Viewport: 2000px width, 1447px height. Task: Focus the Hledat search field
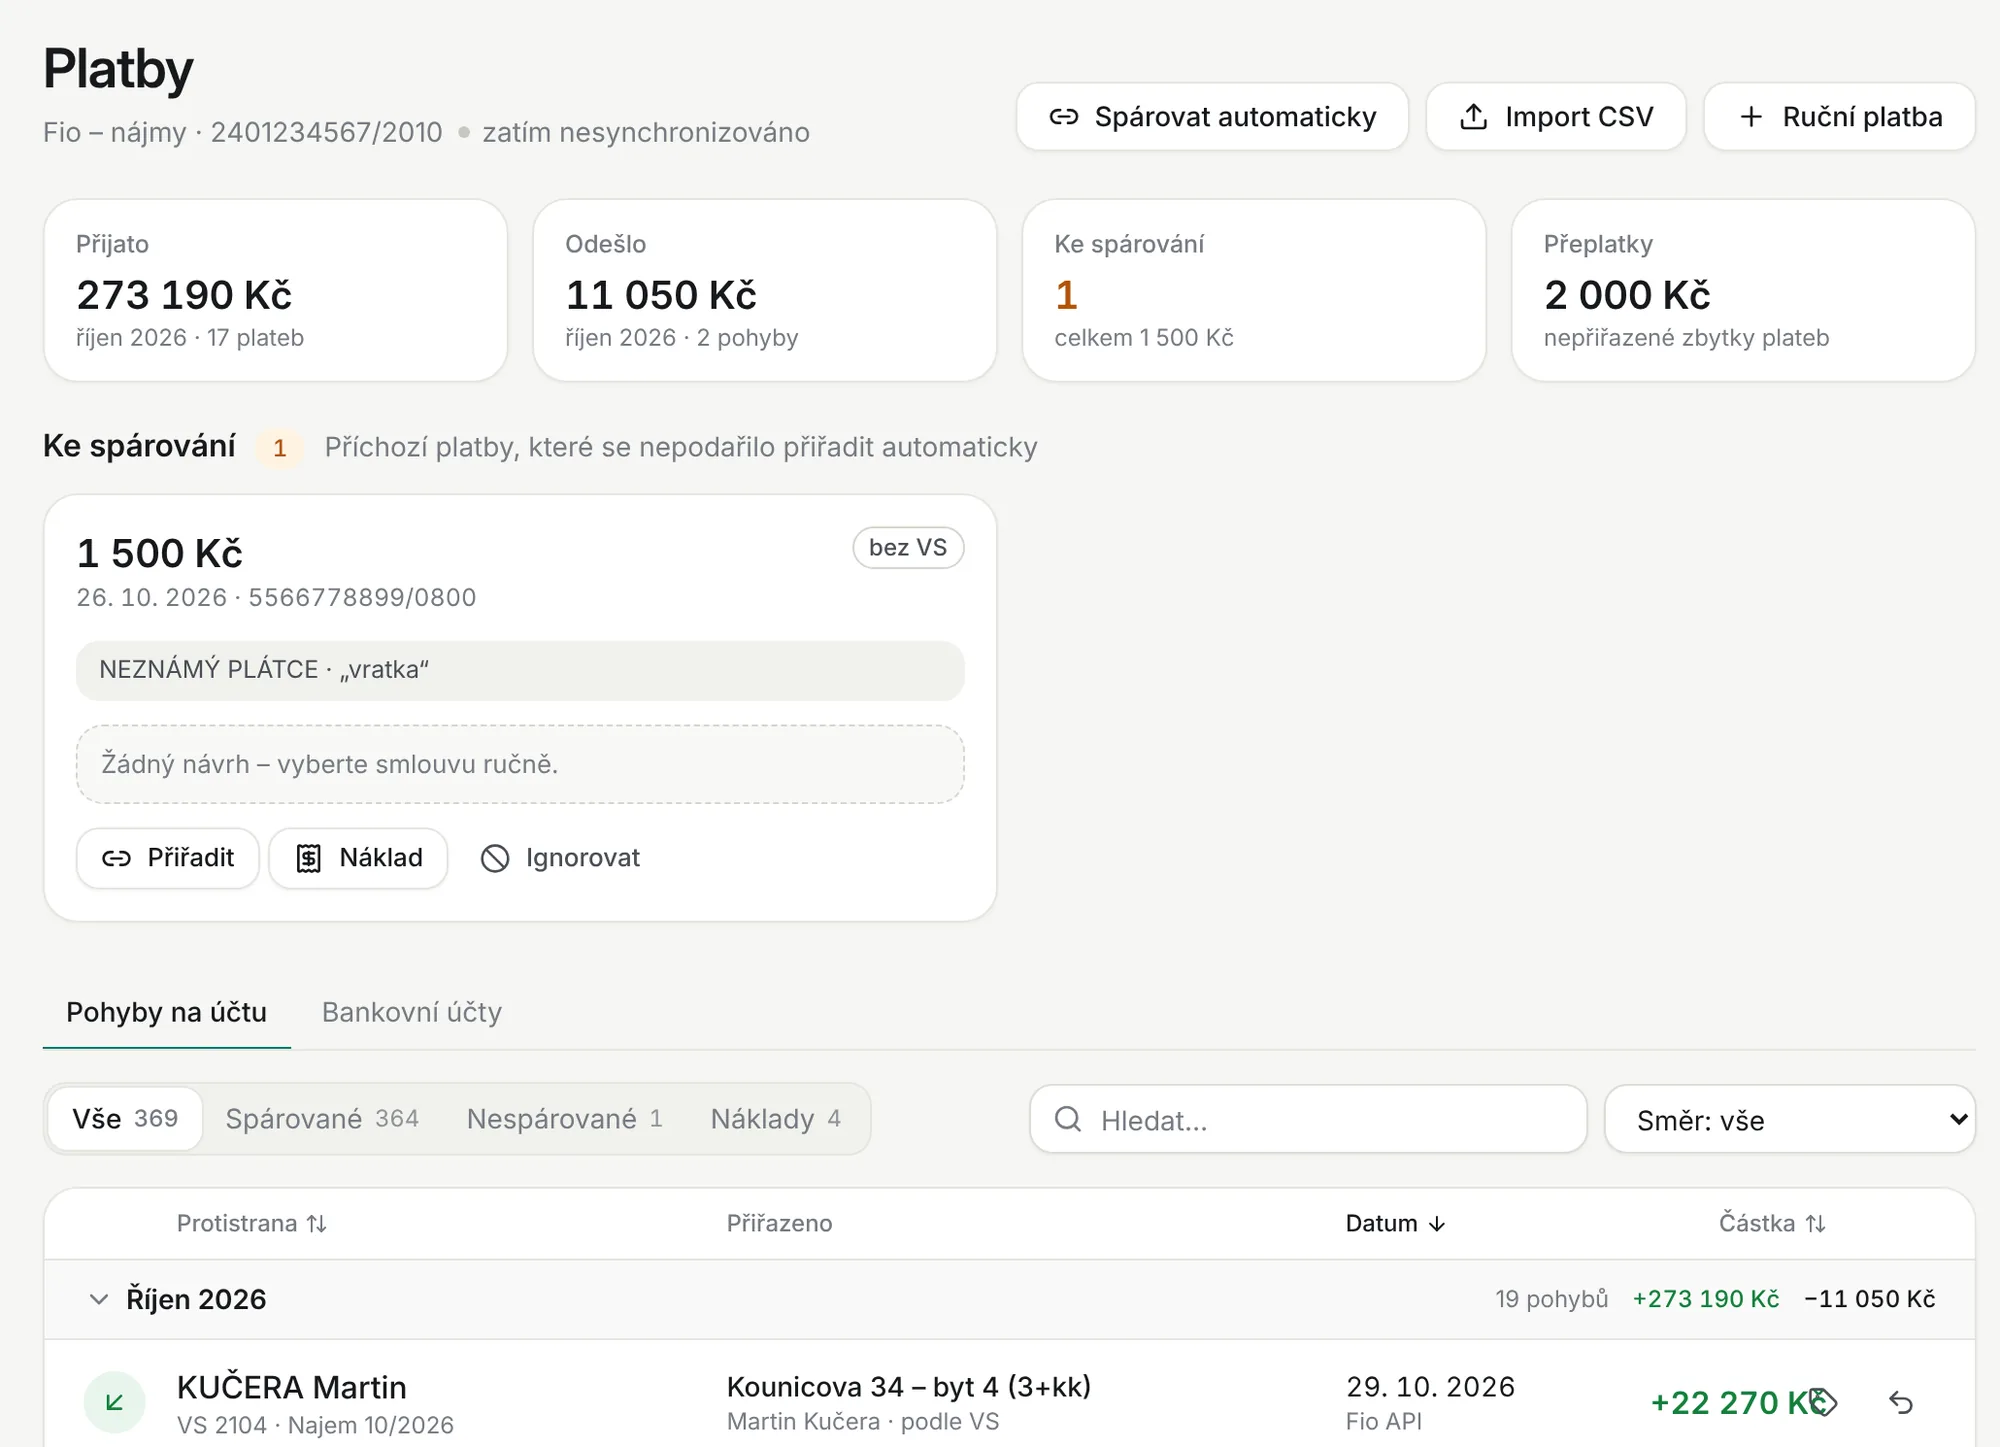click(x=1308, y=1119)
